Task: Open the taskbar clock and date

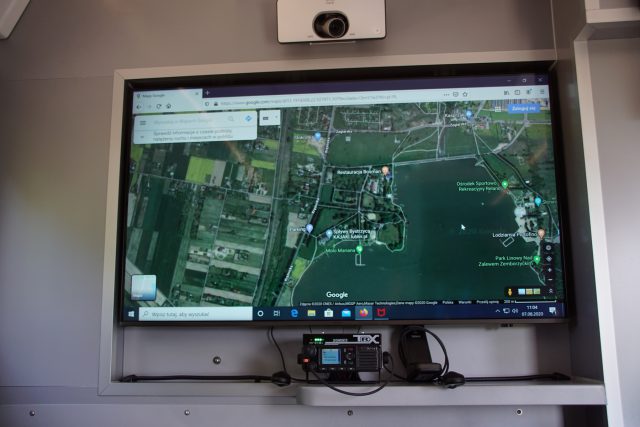Action: pyautogui.click(x=532, y=311)
